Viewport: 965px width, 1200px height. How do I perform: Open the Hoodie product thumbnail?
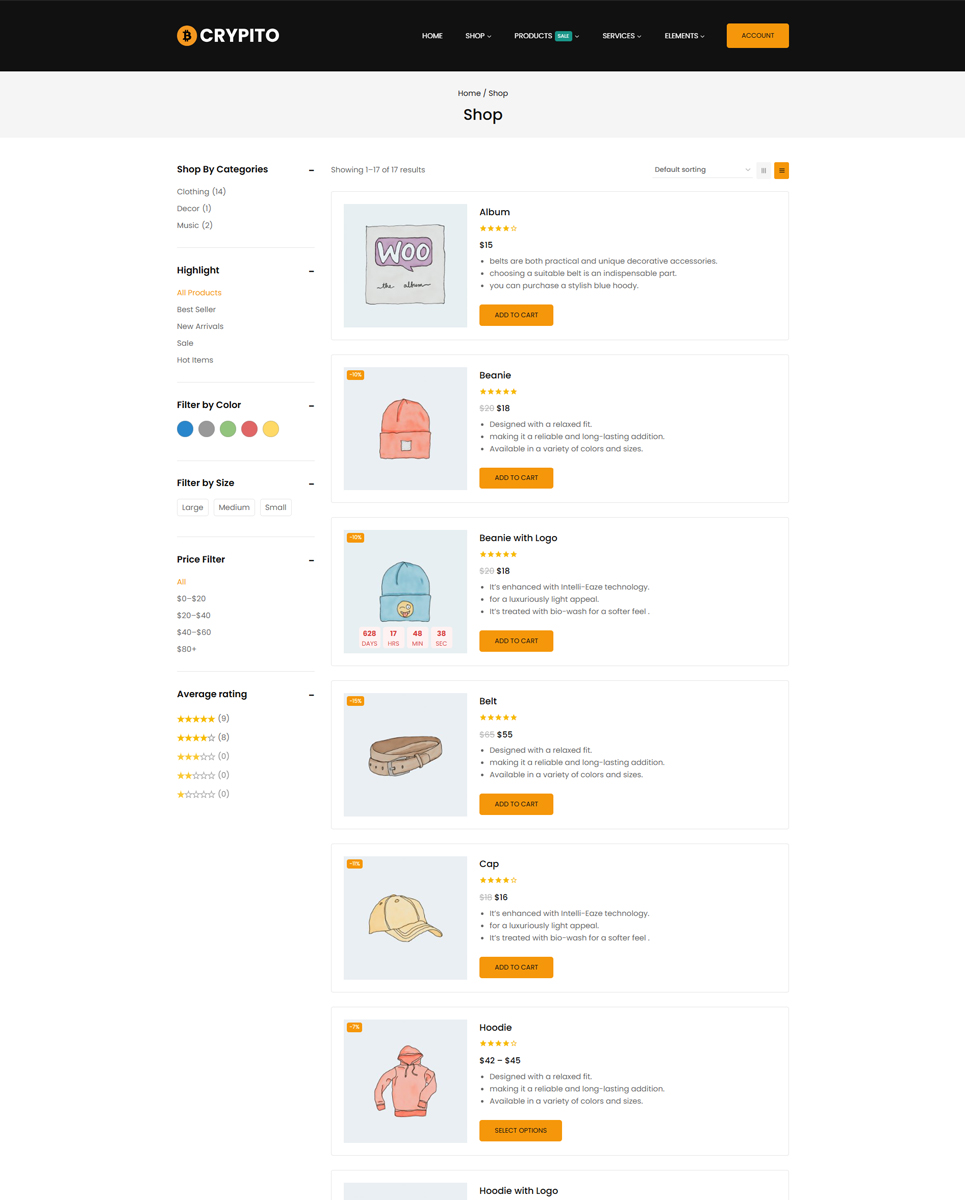tap(405, 1081)
